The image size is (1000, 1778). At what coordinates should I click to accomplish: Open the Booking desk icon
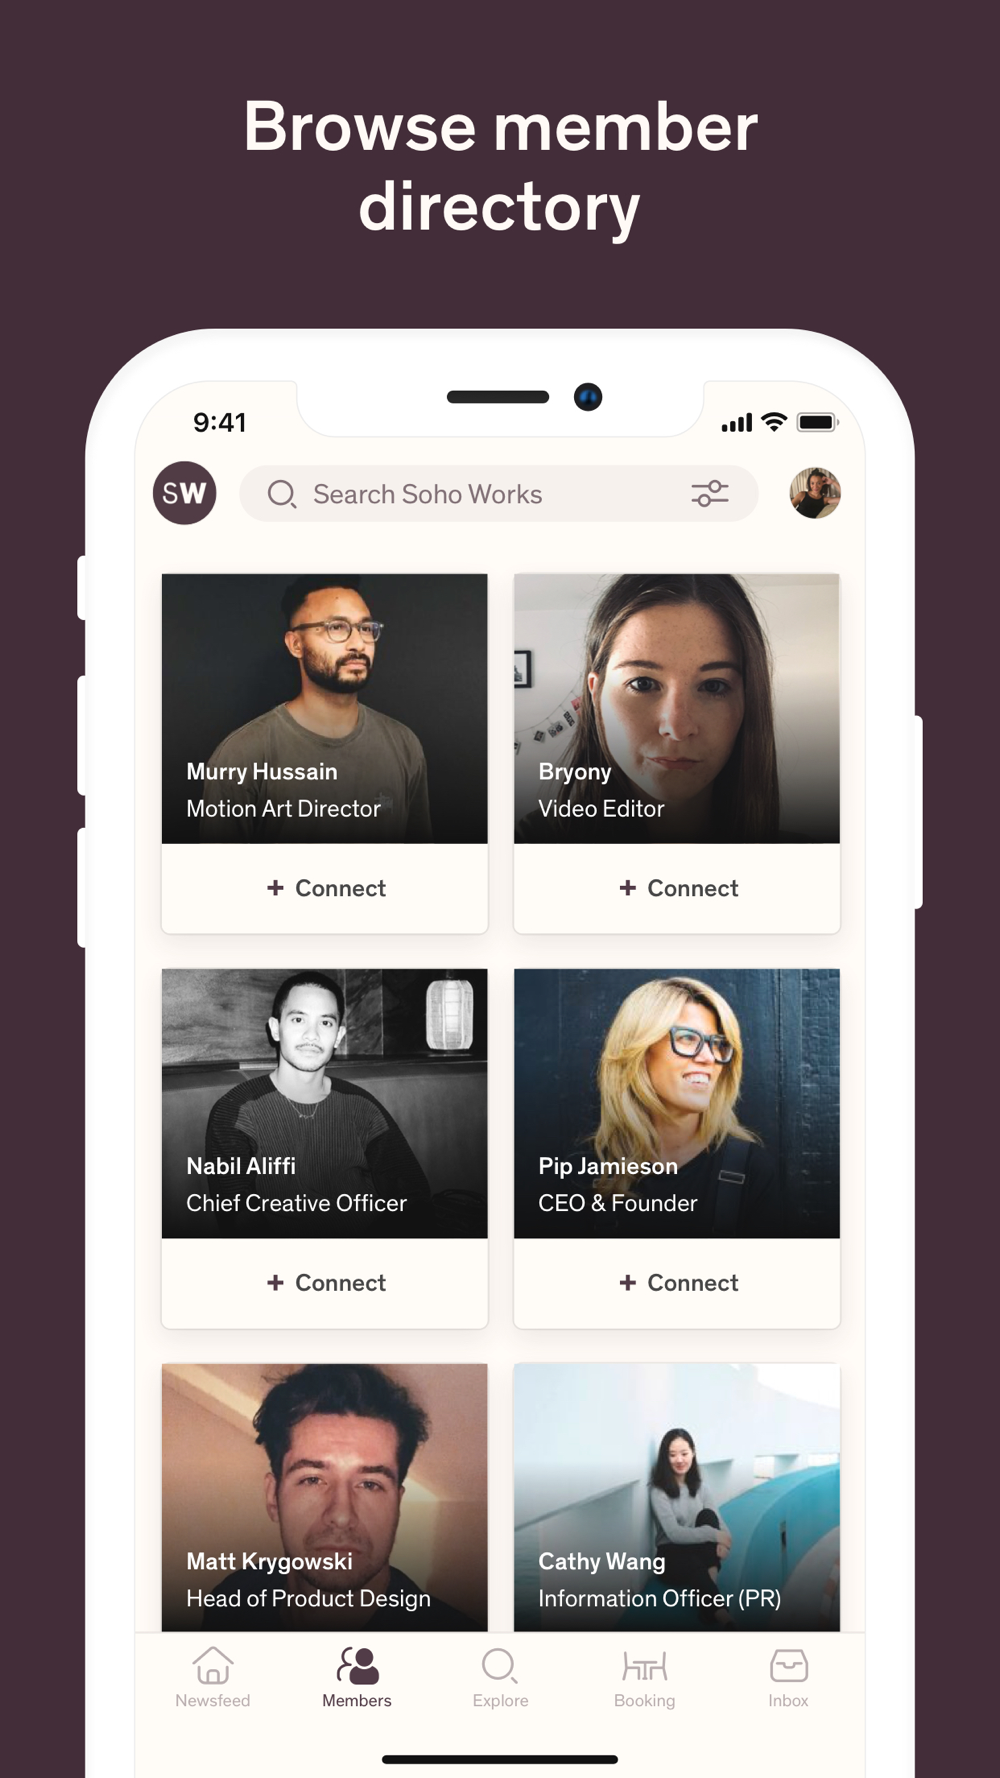pos(644,1666)
